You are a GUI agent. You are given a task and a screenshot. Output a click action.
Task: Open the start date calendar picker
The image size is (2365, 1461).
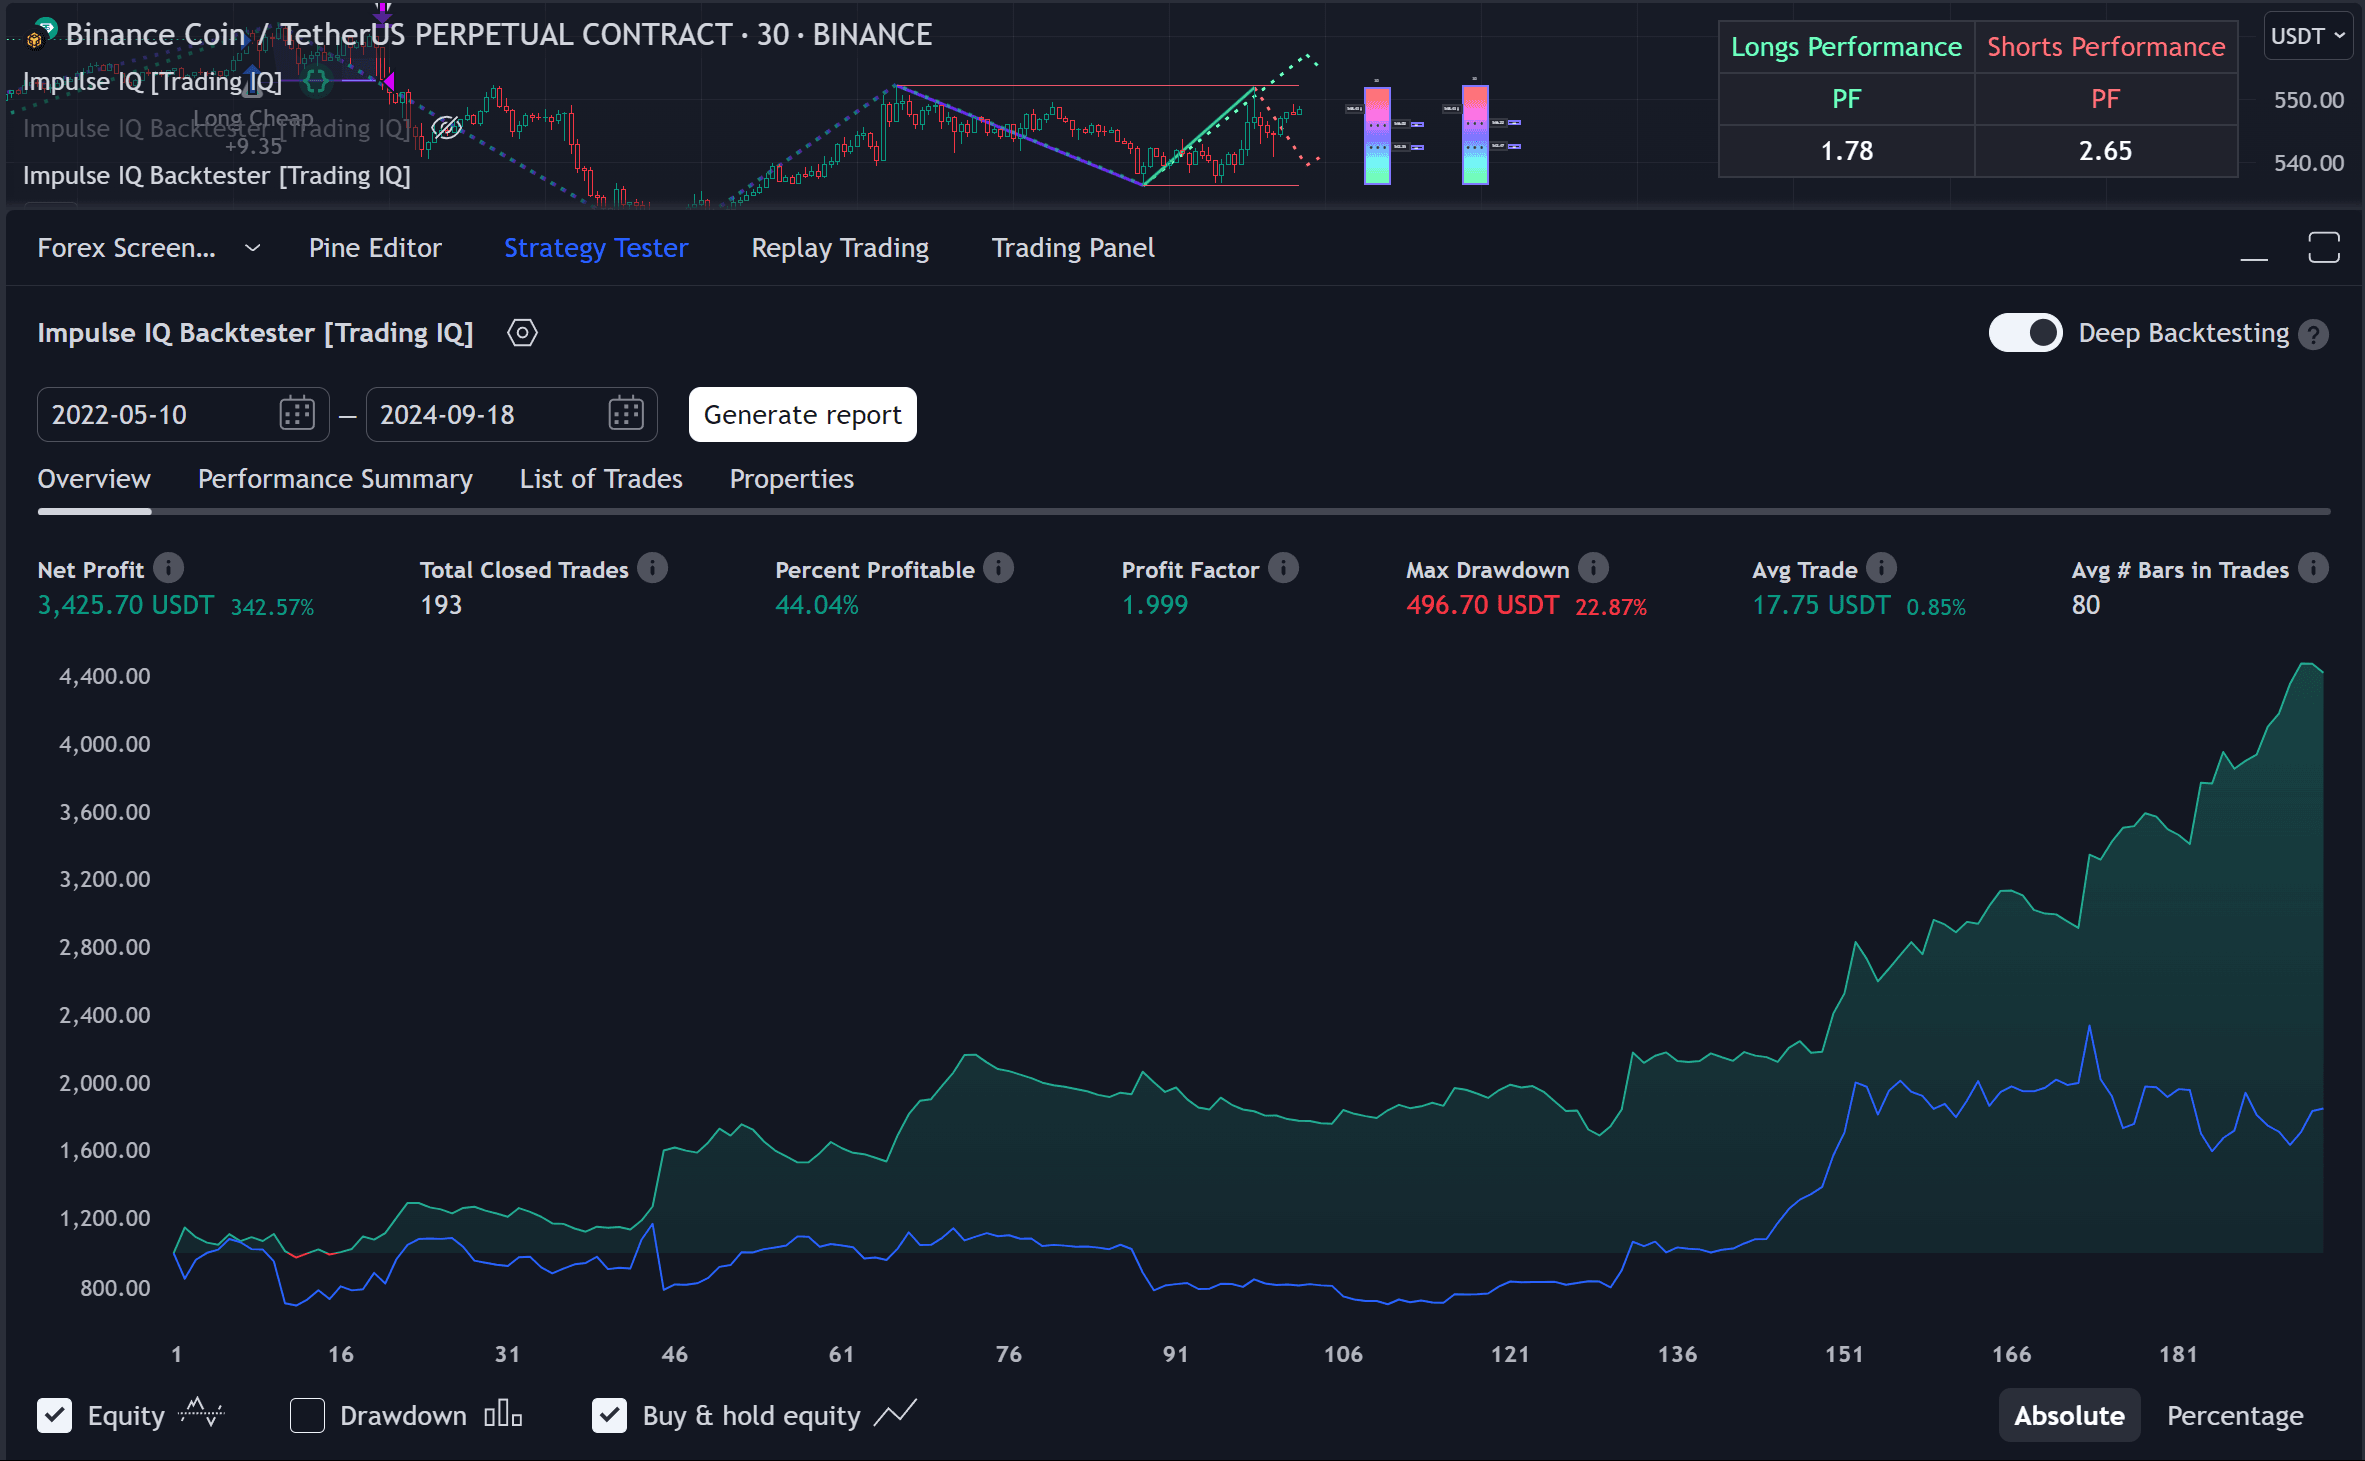click(x=297, y=414)
